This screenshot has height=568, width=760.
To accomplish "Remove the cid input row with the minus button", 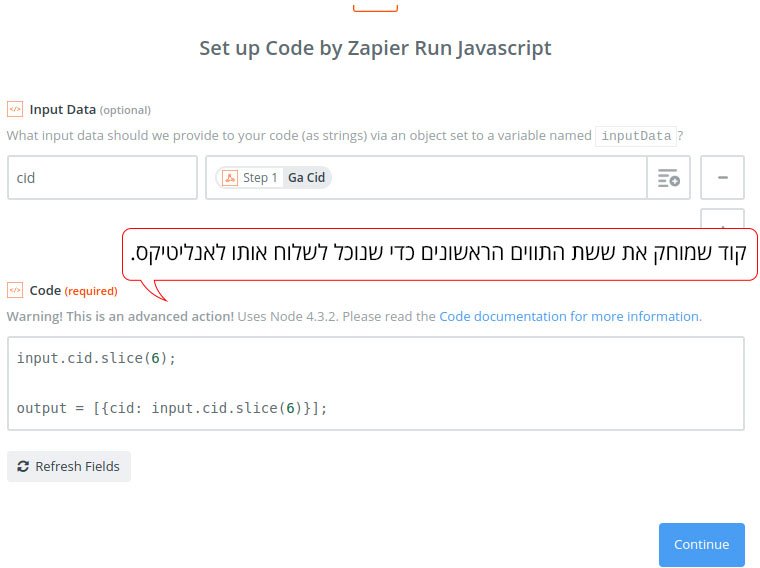I will (722, 178).
